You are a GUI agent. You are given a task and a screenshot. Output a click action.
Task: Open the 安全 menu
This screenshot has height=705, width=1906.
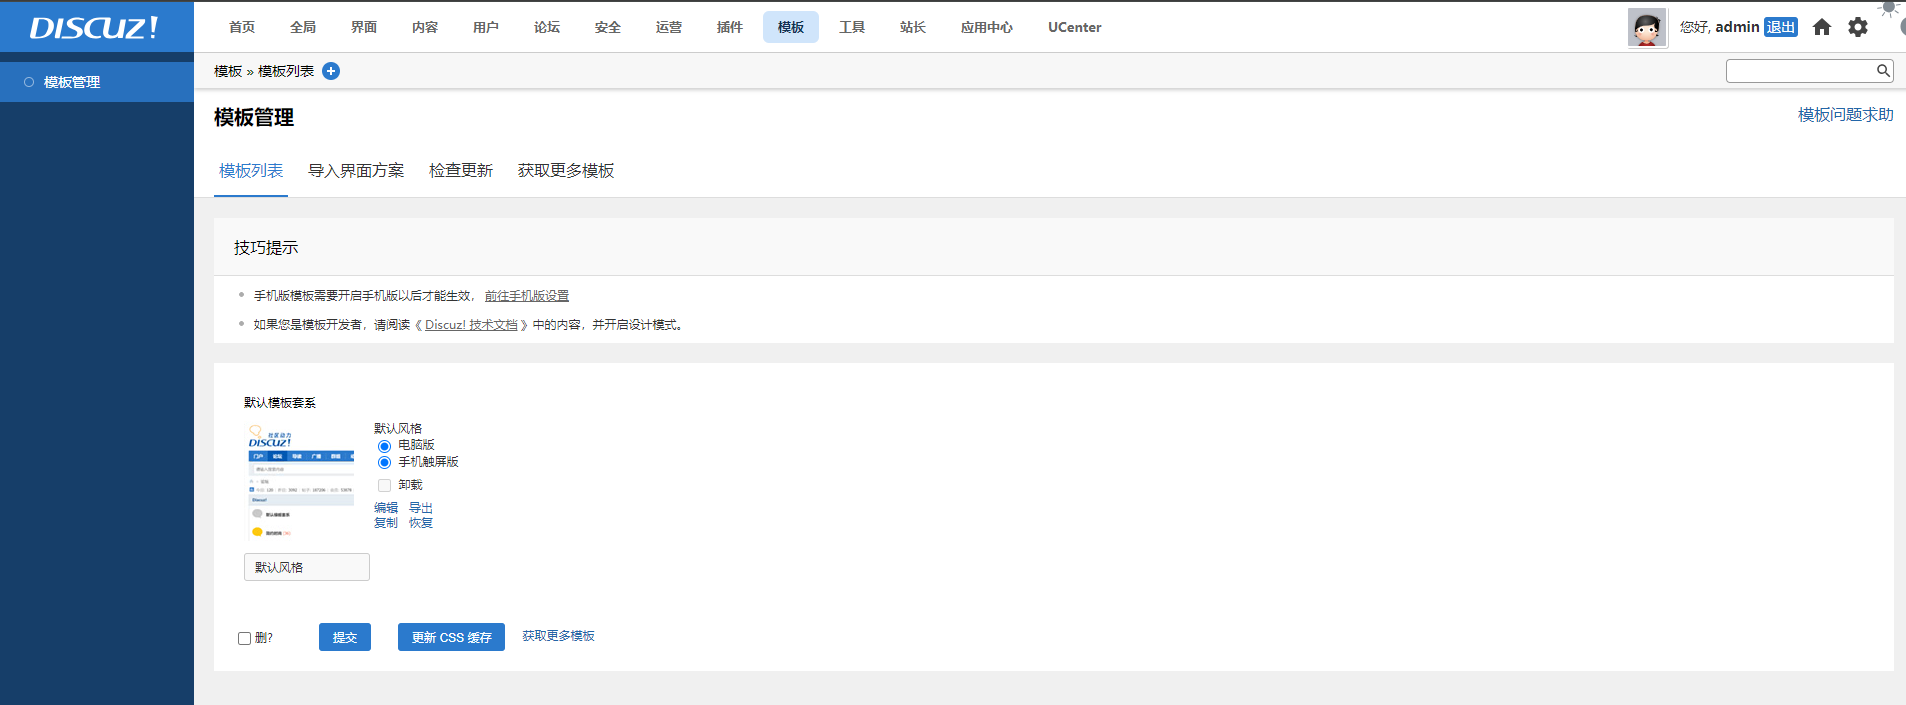[x=608, y=27]
